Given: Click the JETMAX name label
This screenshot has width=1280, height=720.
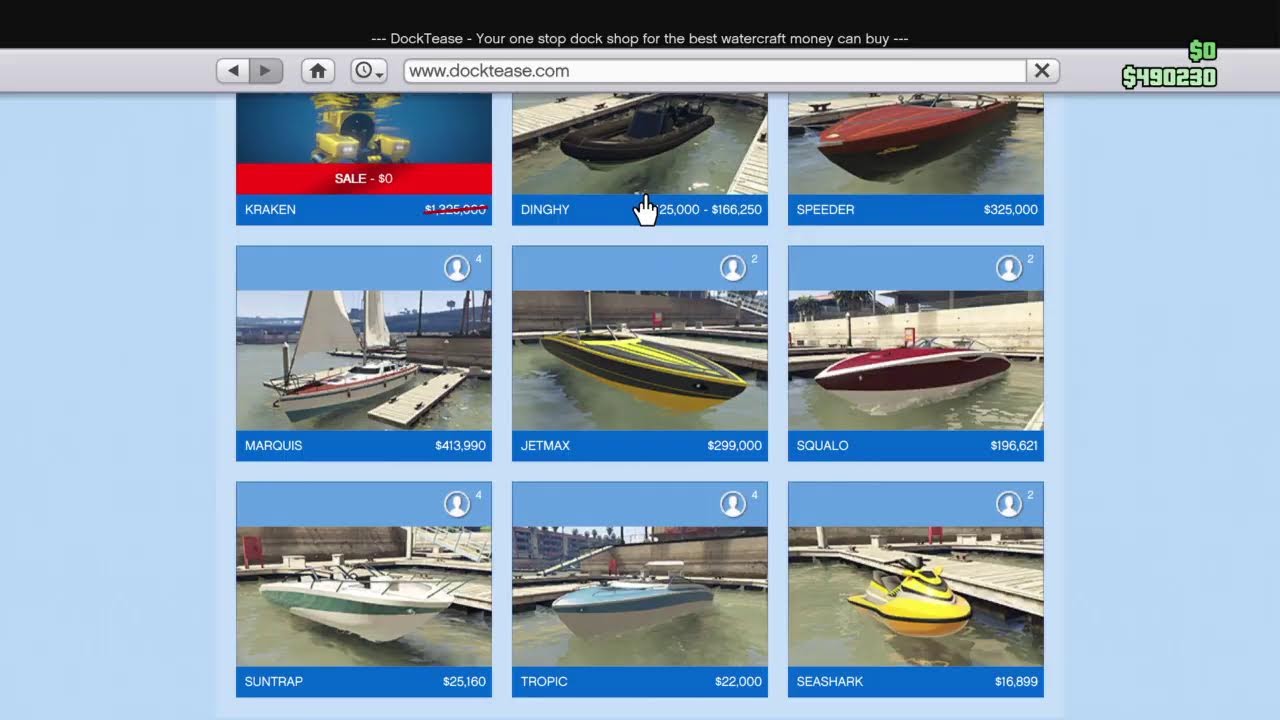Looking at the screenshot, I should [x=545, y=446].
